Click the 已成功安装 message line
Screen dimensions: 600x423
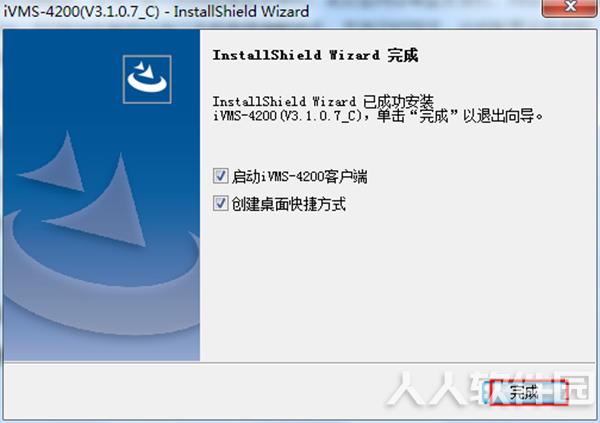(x=323, y=102)
